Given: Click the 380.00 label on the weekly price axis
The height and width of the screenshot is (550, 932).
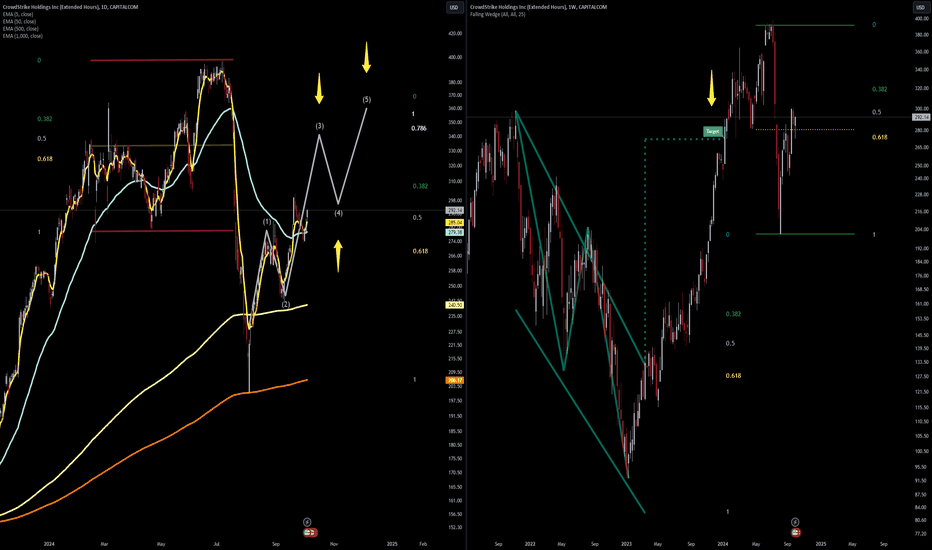Looking at the screenshot, I should coord(921,35).
